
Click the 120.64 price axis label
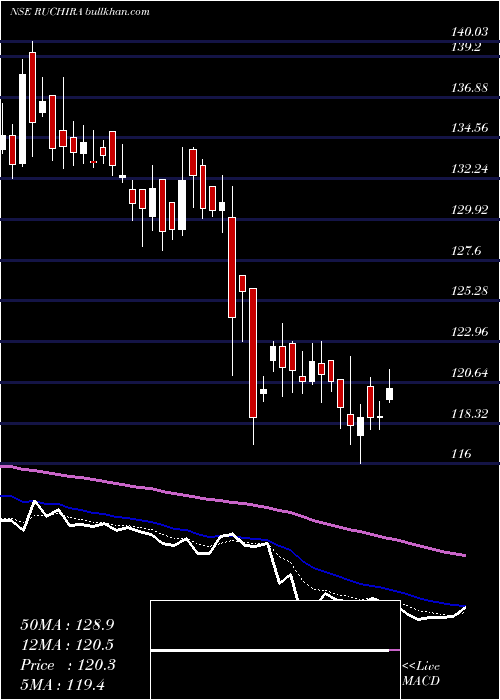click(470, 372)
